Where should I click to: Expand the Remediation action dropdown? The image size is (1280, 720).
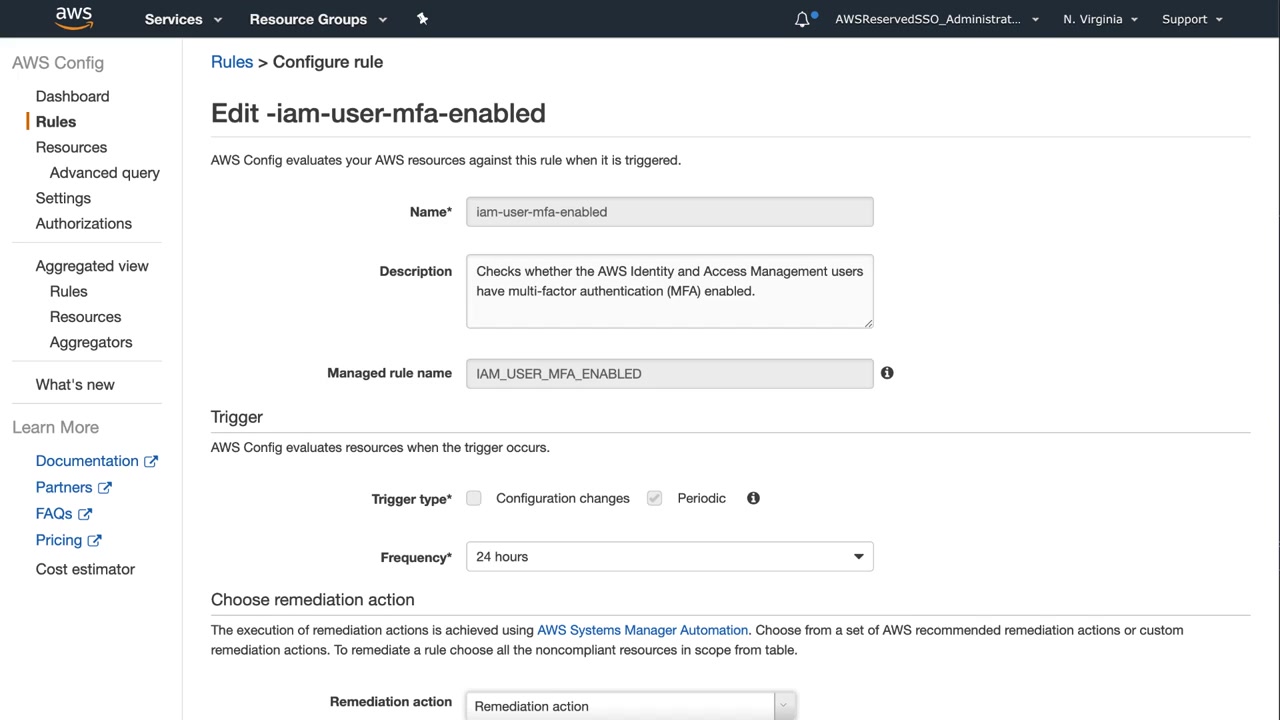tap(630, 706)
